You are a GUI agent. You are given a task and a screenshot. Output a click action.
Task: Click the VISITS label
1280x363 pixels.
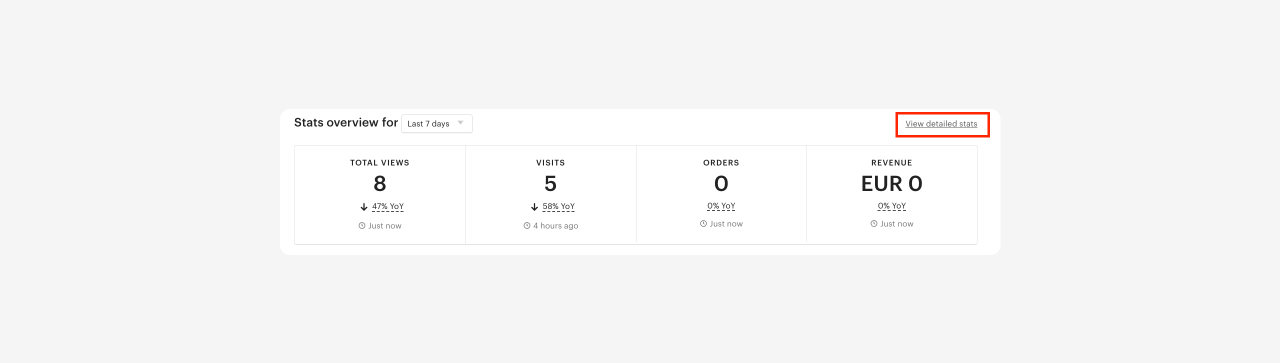tap(551, 163)
